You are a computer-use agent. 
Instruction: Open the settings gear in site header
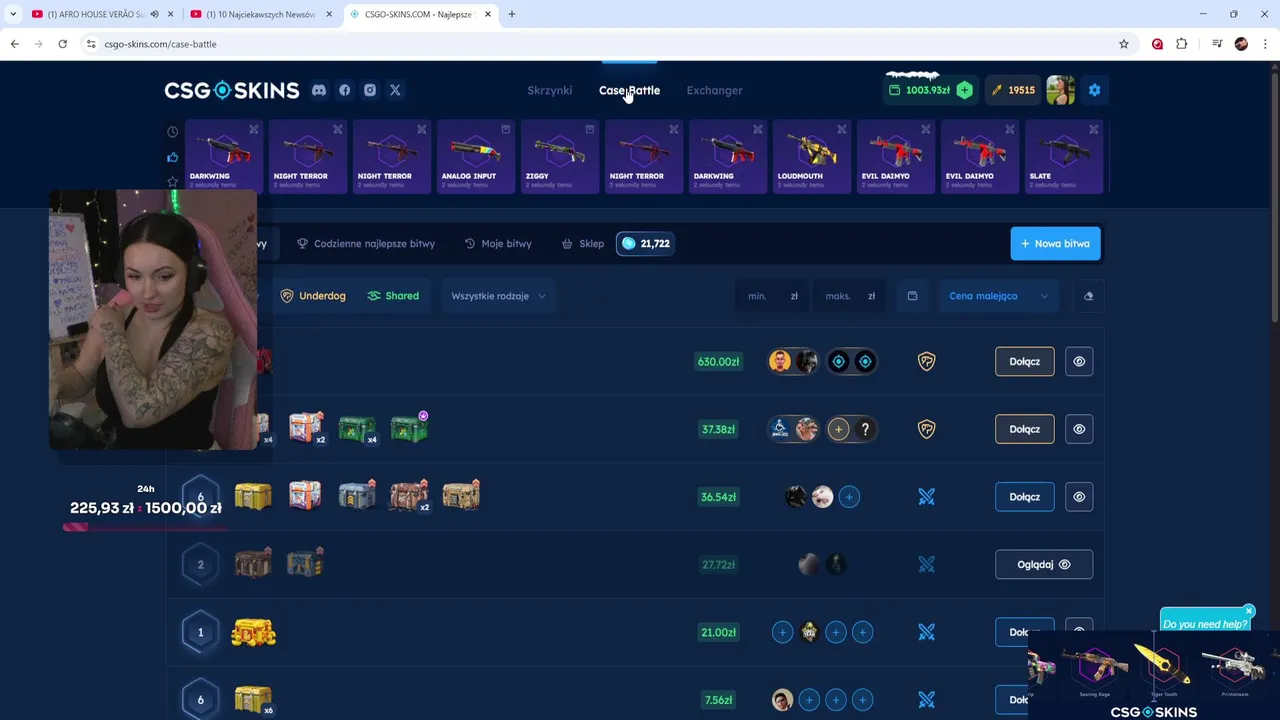pos(1094,90)
